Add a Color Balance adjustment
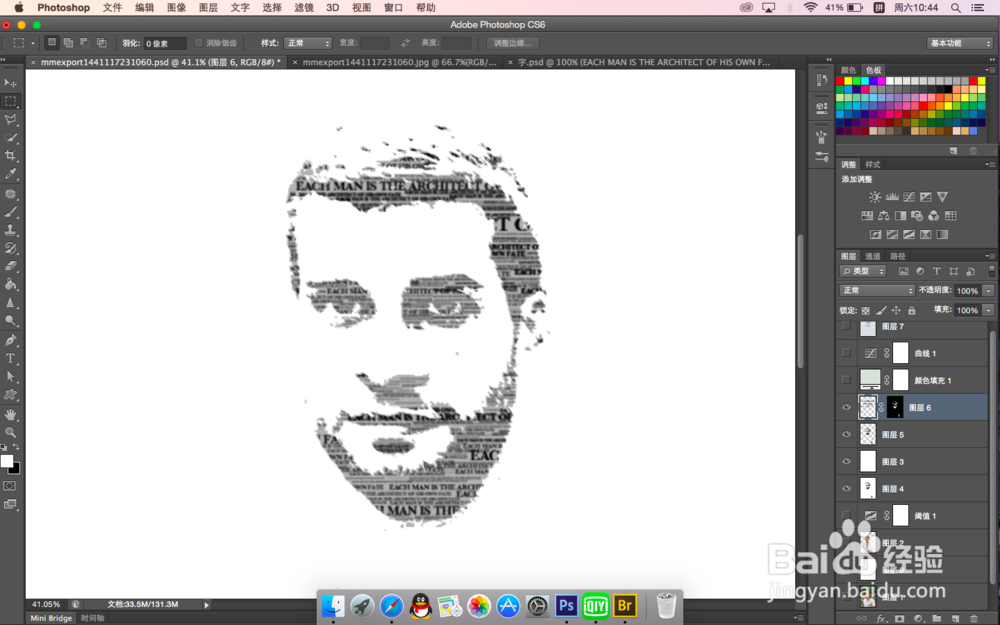The height and width of the screenshot is (625, 1000). click(x=884, y=216)
